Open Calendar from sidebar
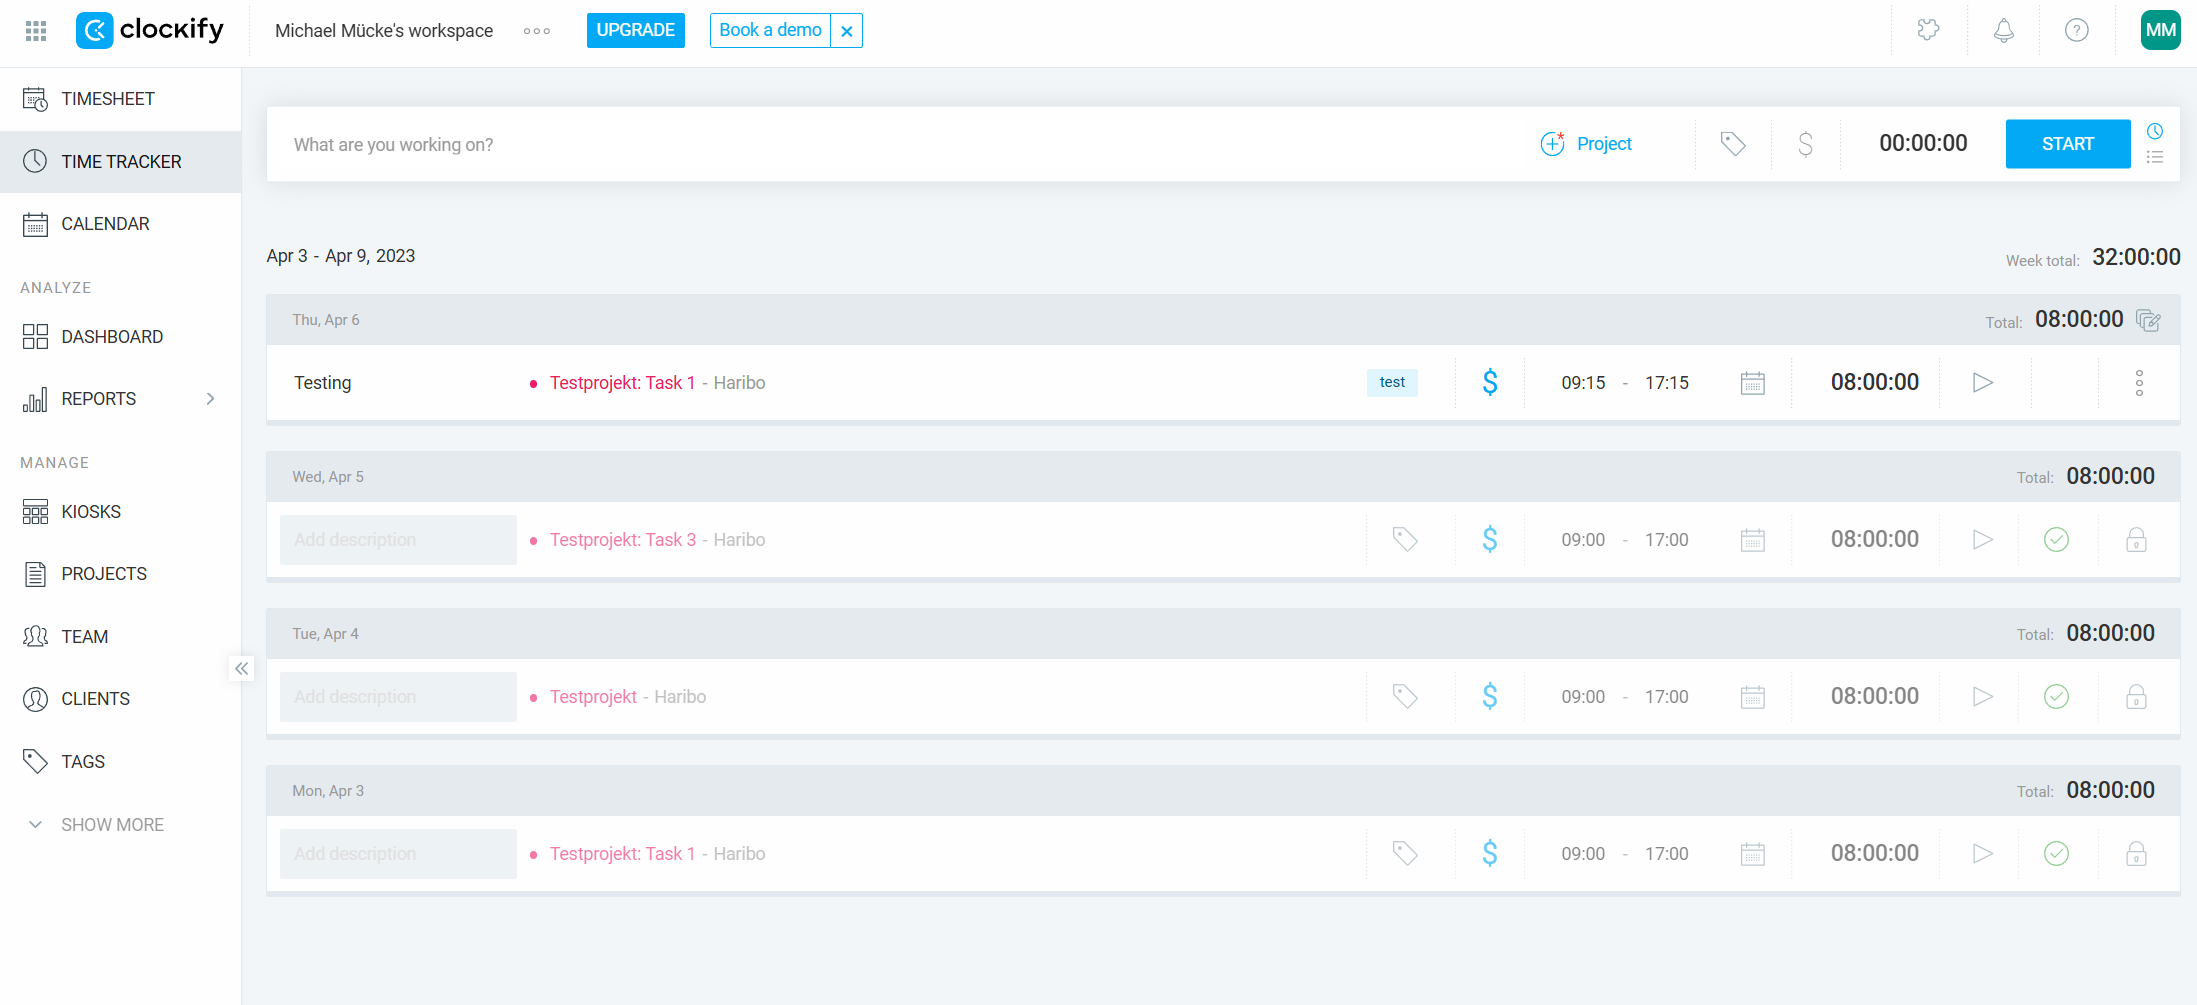This screenshot has width=2197, height=1005. tap(120, 224)
